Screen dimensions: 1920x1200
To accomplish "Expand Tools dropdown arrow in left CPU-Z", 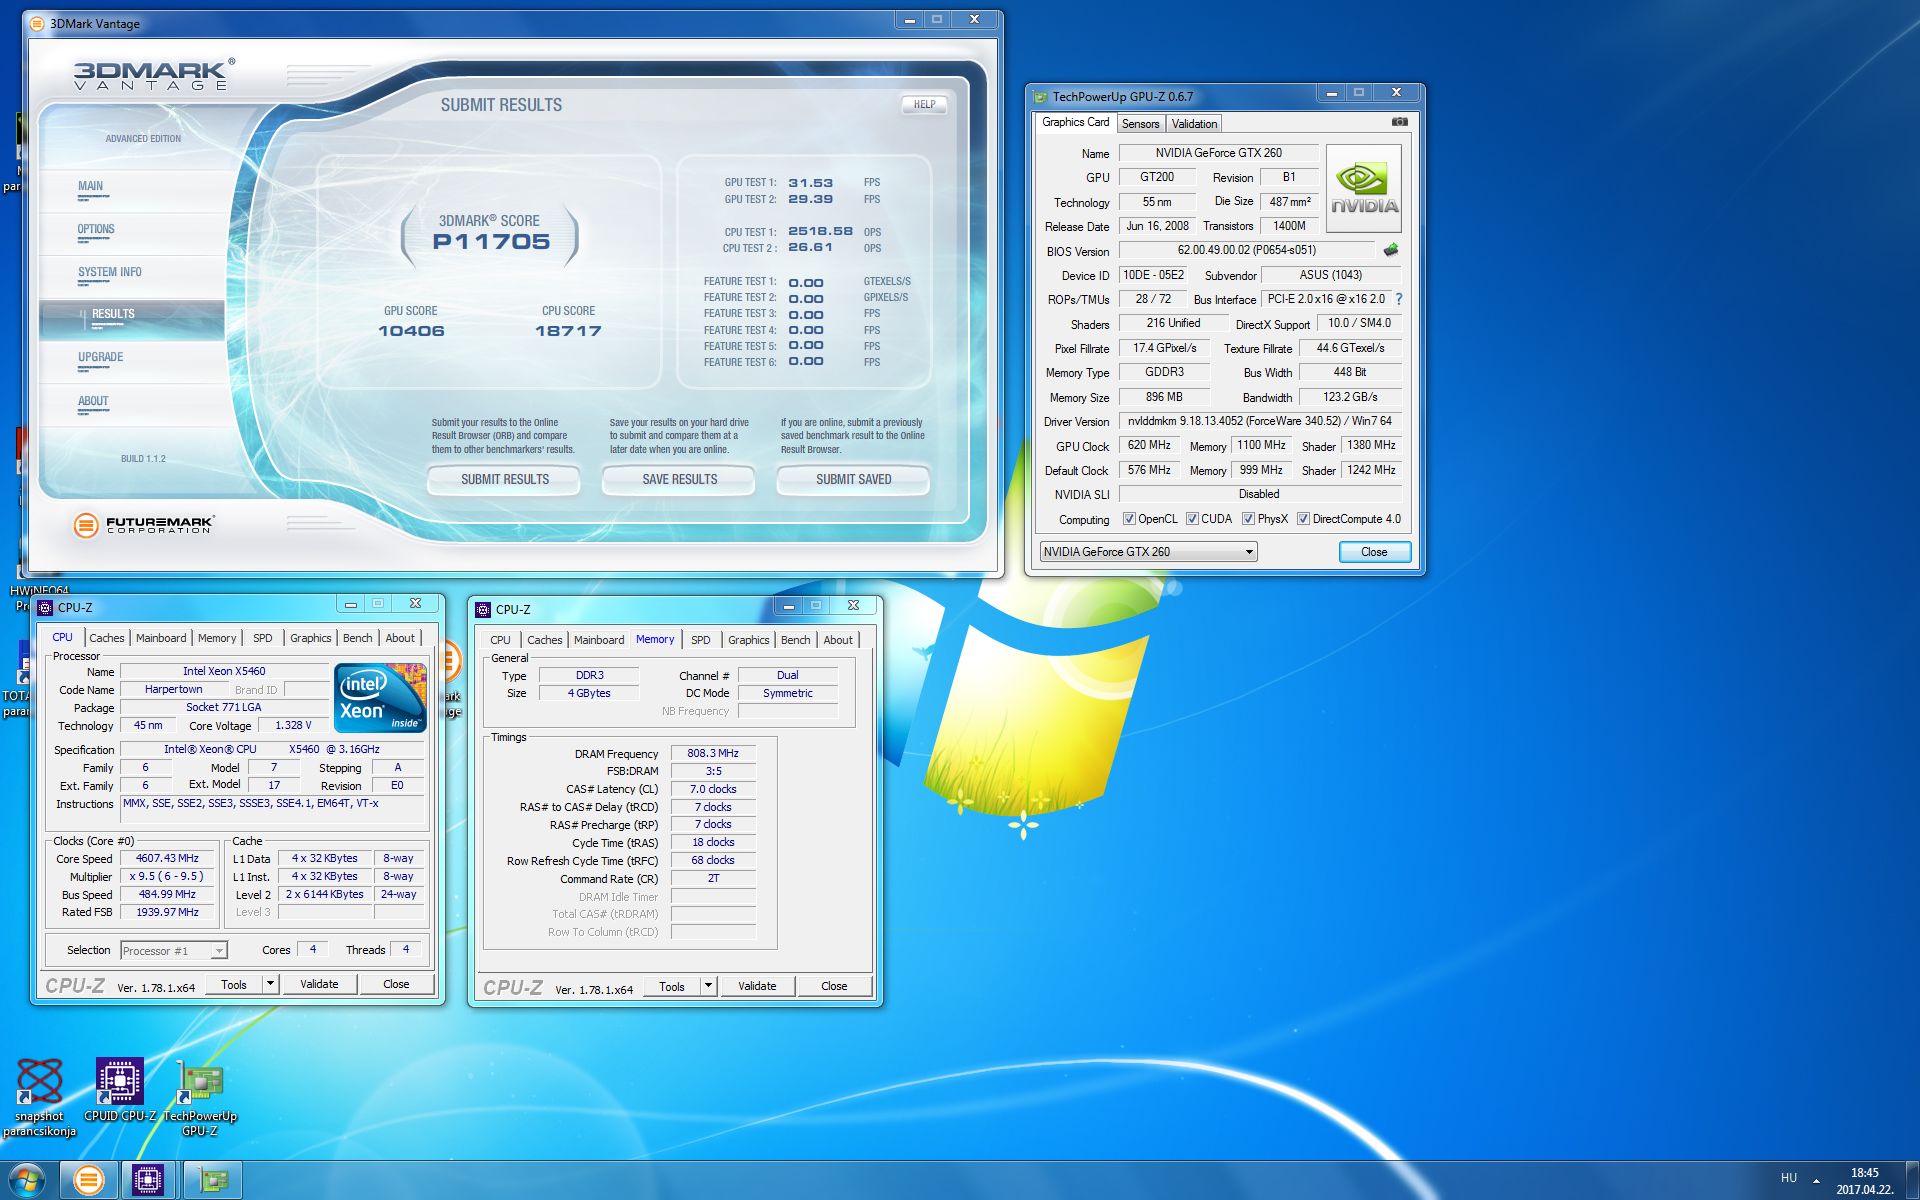I will pos(270,984).
